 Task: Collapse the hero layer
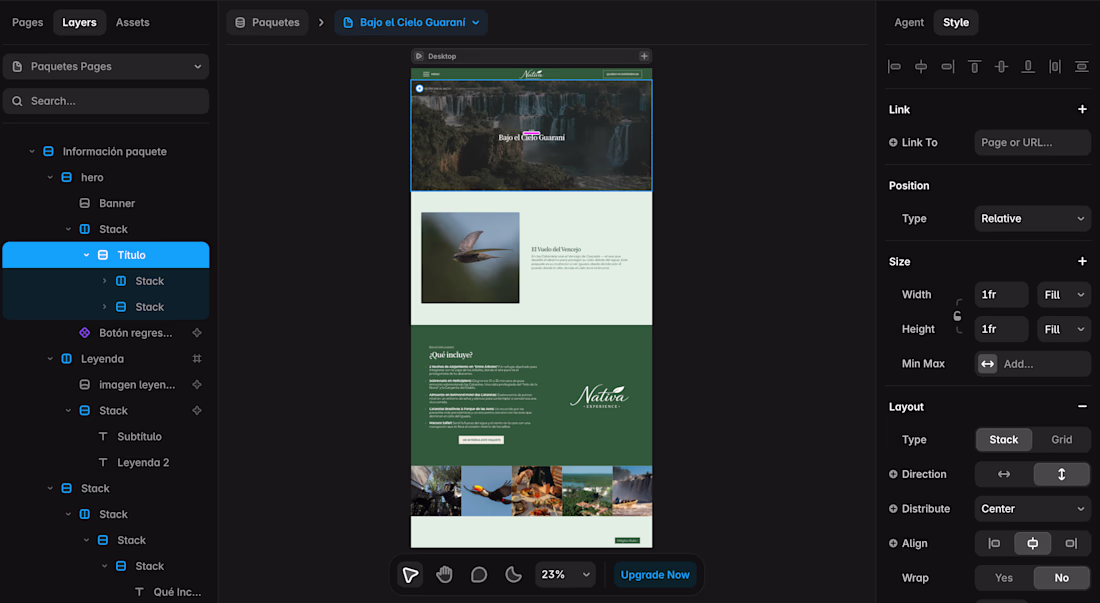tap(50, 177)
